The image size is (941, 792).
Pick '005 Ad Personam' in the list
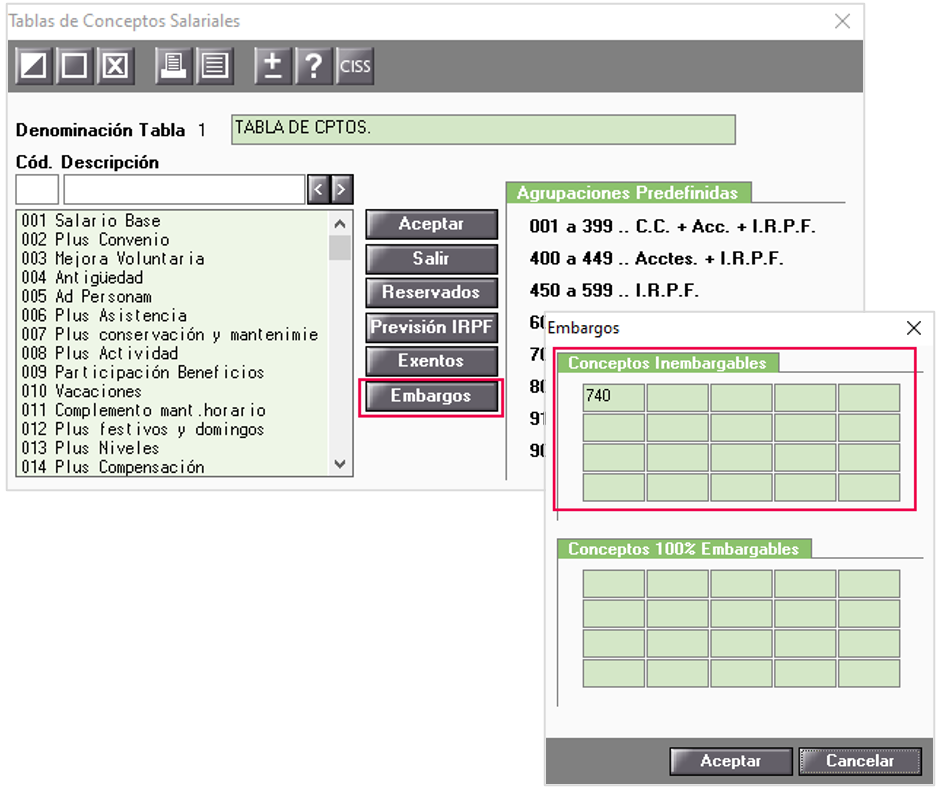point(172,296)
